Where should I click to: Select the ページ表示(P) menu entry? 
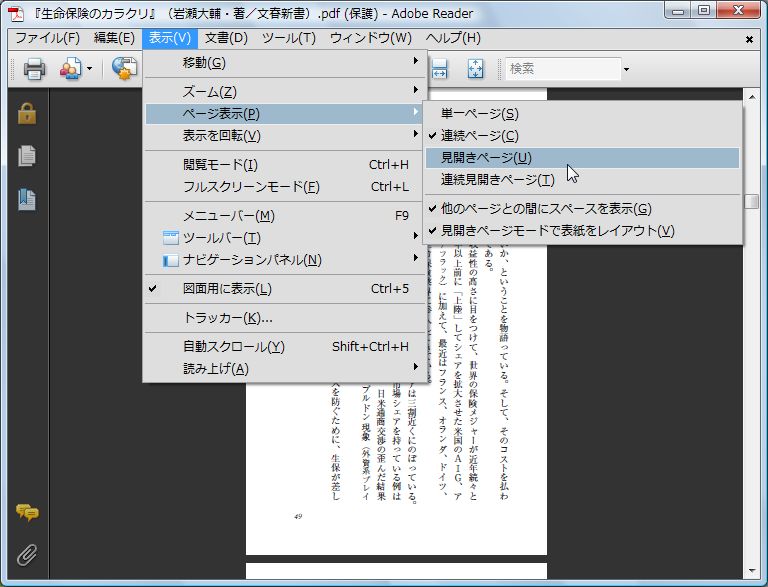click(x=286, y=114)
